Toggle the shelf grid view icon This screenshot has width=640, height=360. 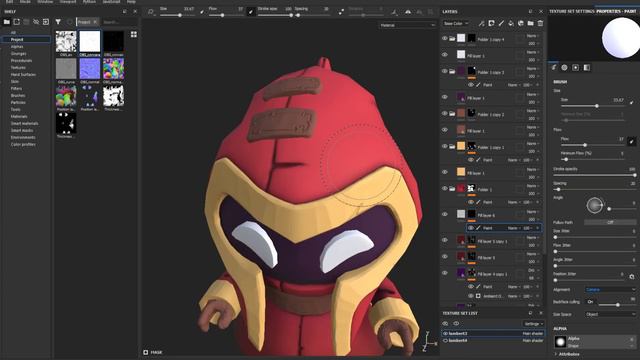[x=134, y=35]
